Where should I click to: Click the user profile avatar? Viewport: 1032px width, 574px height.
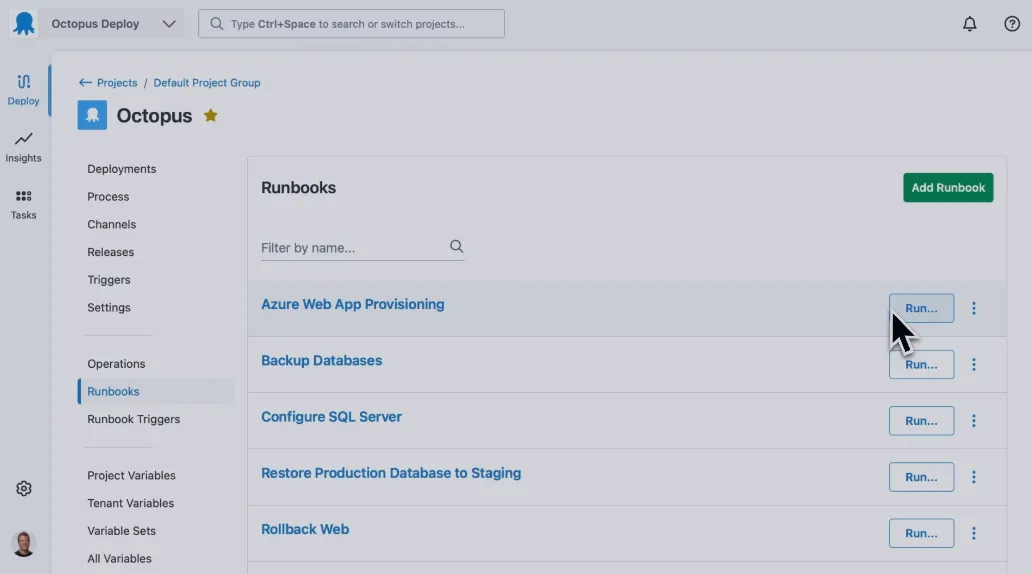click(23, 543)
